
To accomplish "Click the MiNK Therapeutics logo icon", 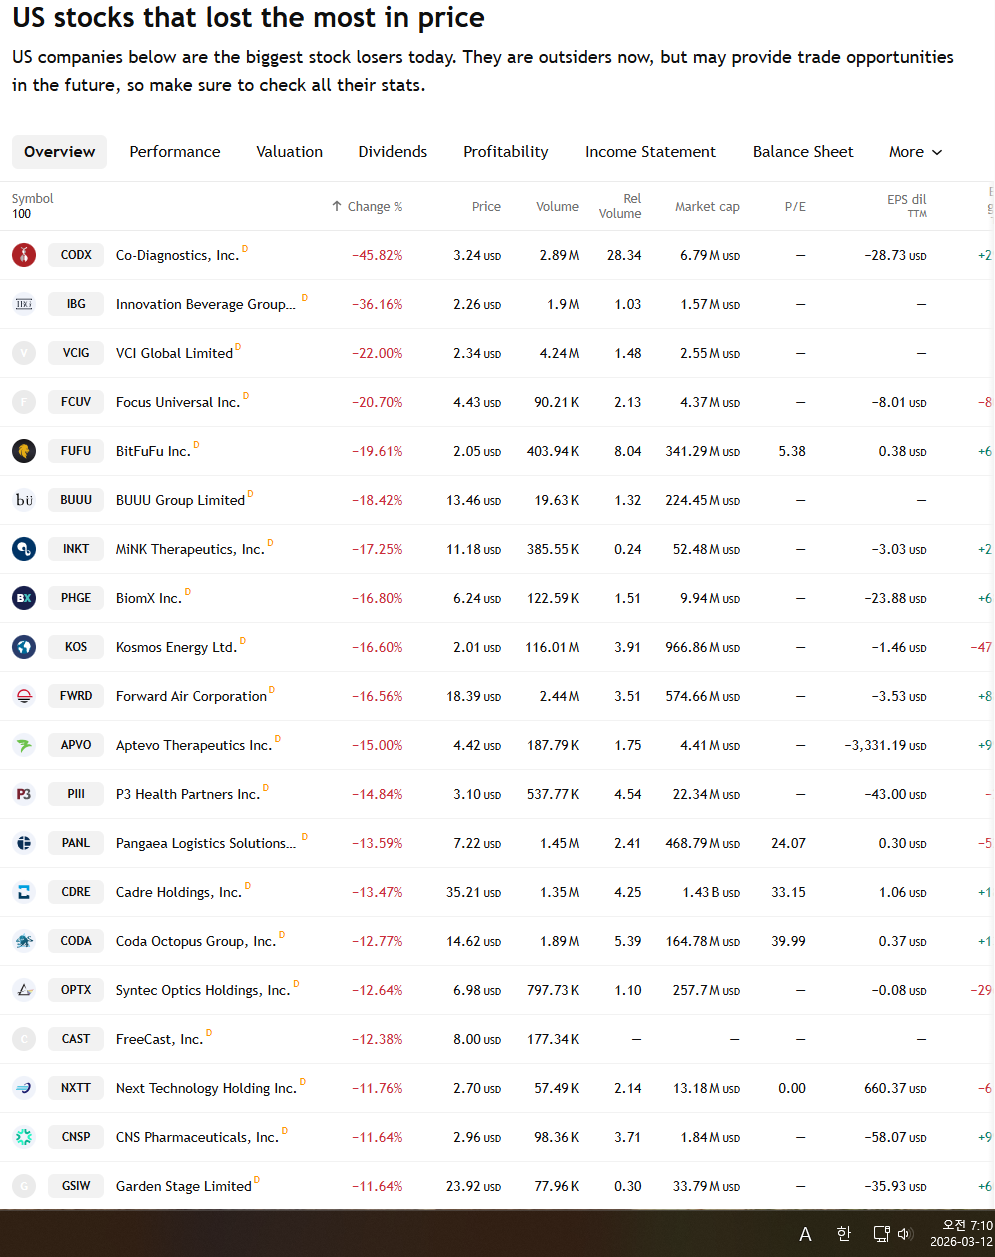I will pyautogui.click(x=24, y=549).
